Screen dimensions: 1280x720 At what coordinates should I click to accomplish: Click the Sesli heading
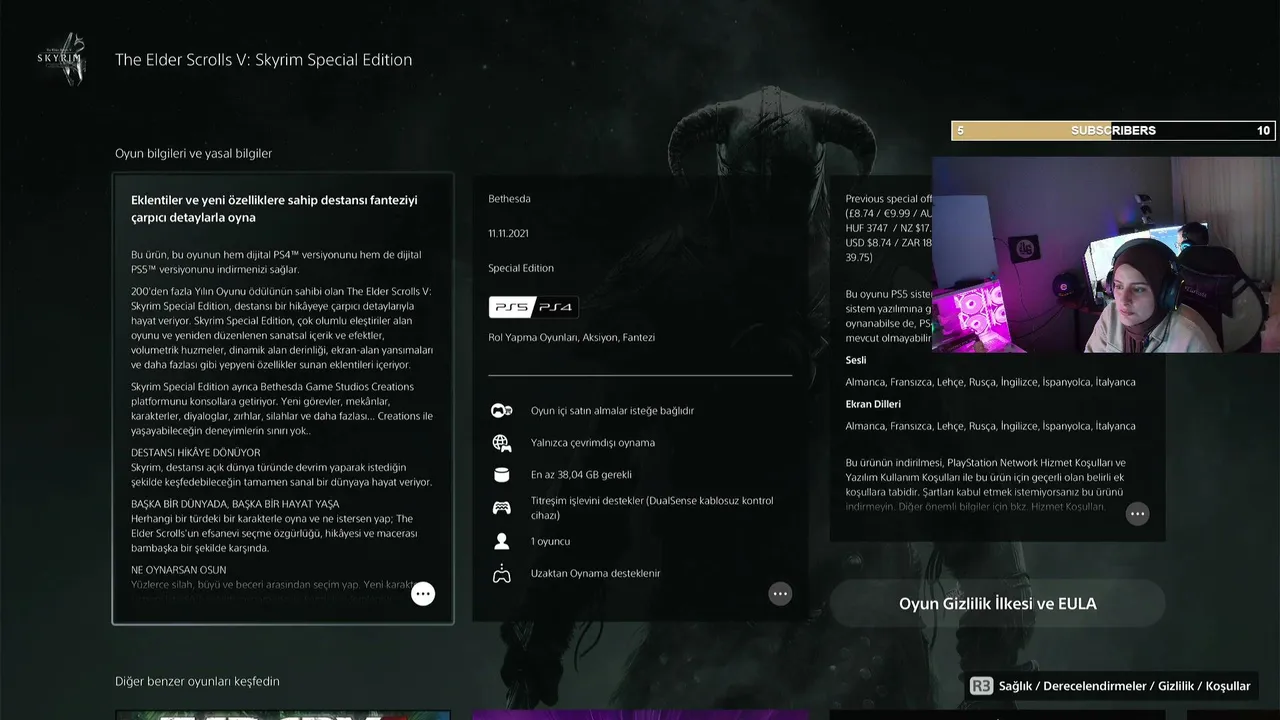(x=856, y=360)
